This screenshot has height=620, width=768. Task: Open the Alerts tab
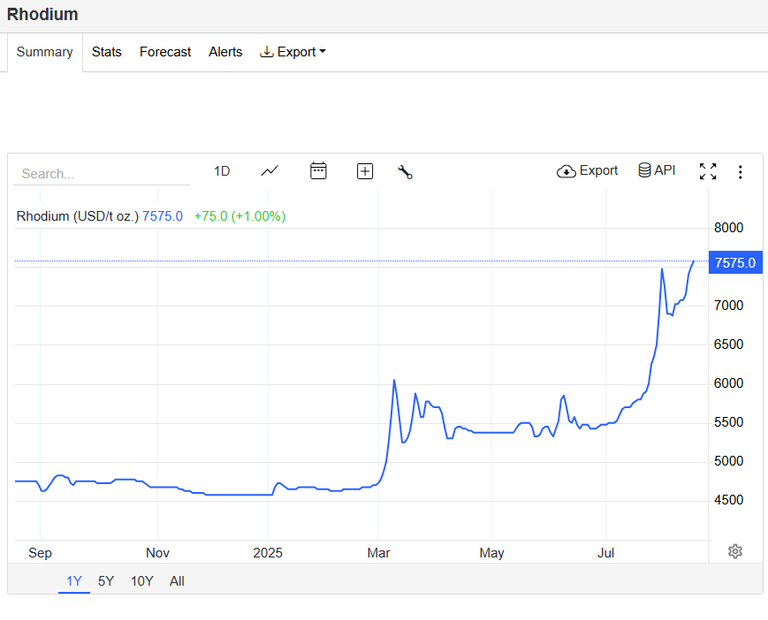[225, 52]
